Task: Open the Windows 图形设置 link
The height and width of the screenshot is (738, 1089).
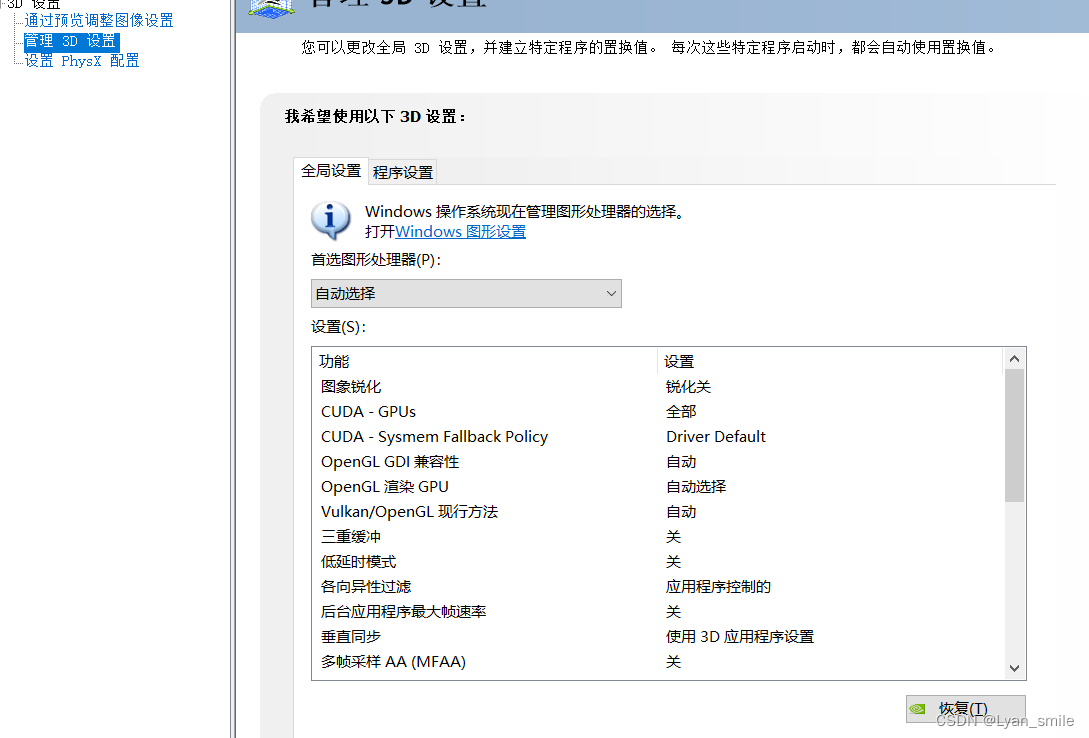Action: click(460, 231)
